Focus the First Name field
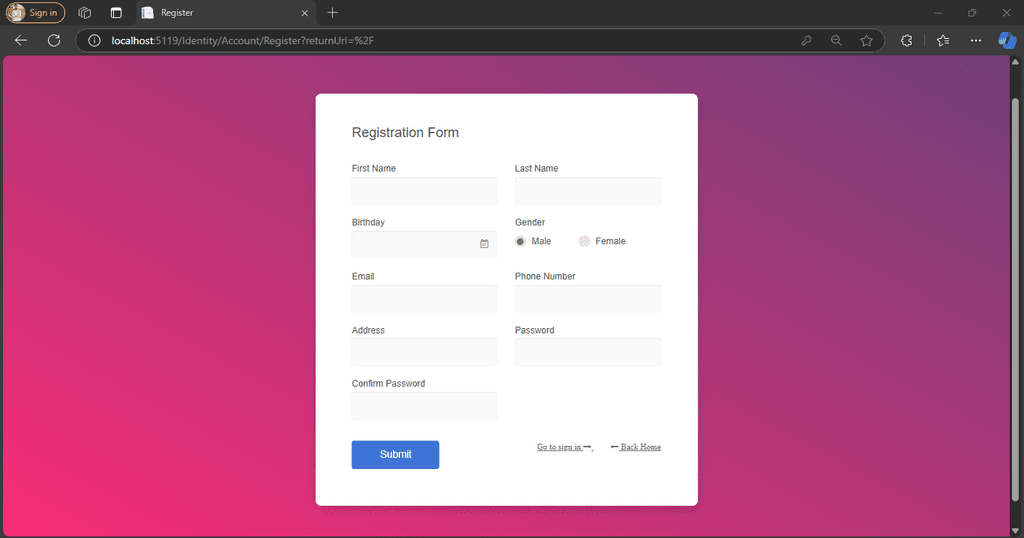 424,191
